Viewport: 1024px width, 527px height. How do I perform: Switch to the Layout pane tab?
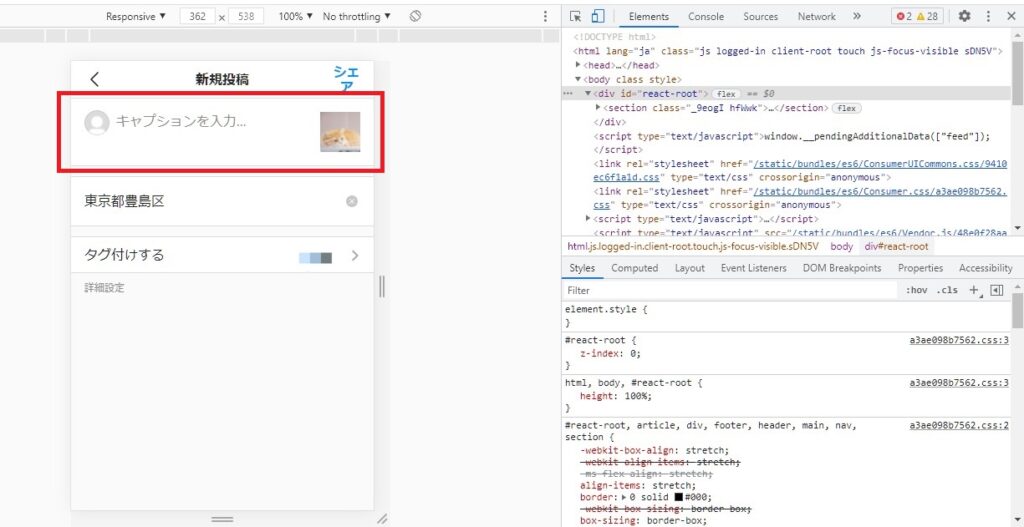[x=690, y=268]
